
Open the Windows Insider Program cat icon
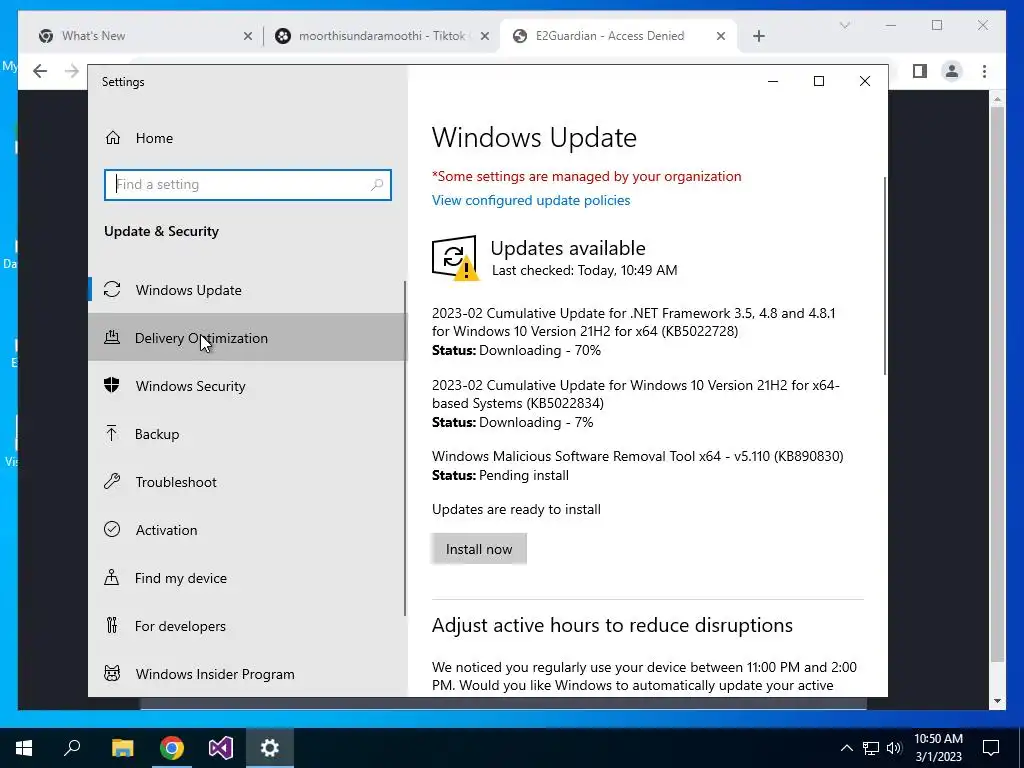click(x=112, y=673)
